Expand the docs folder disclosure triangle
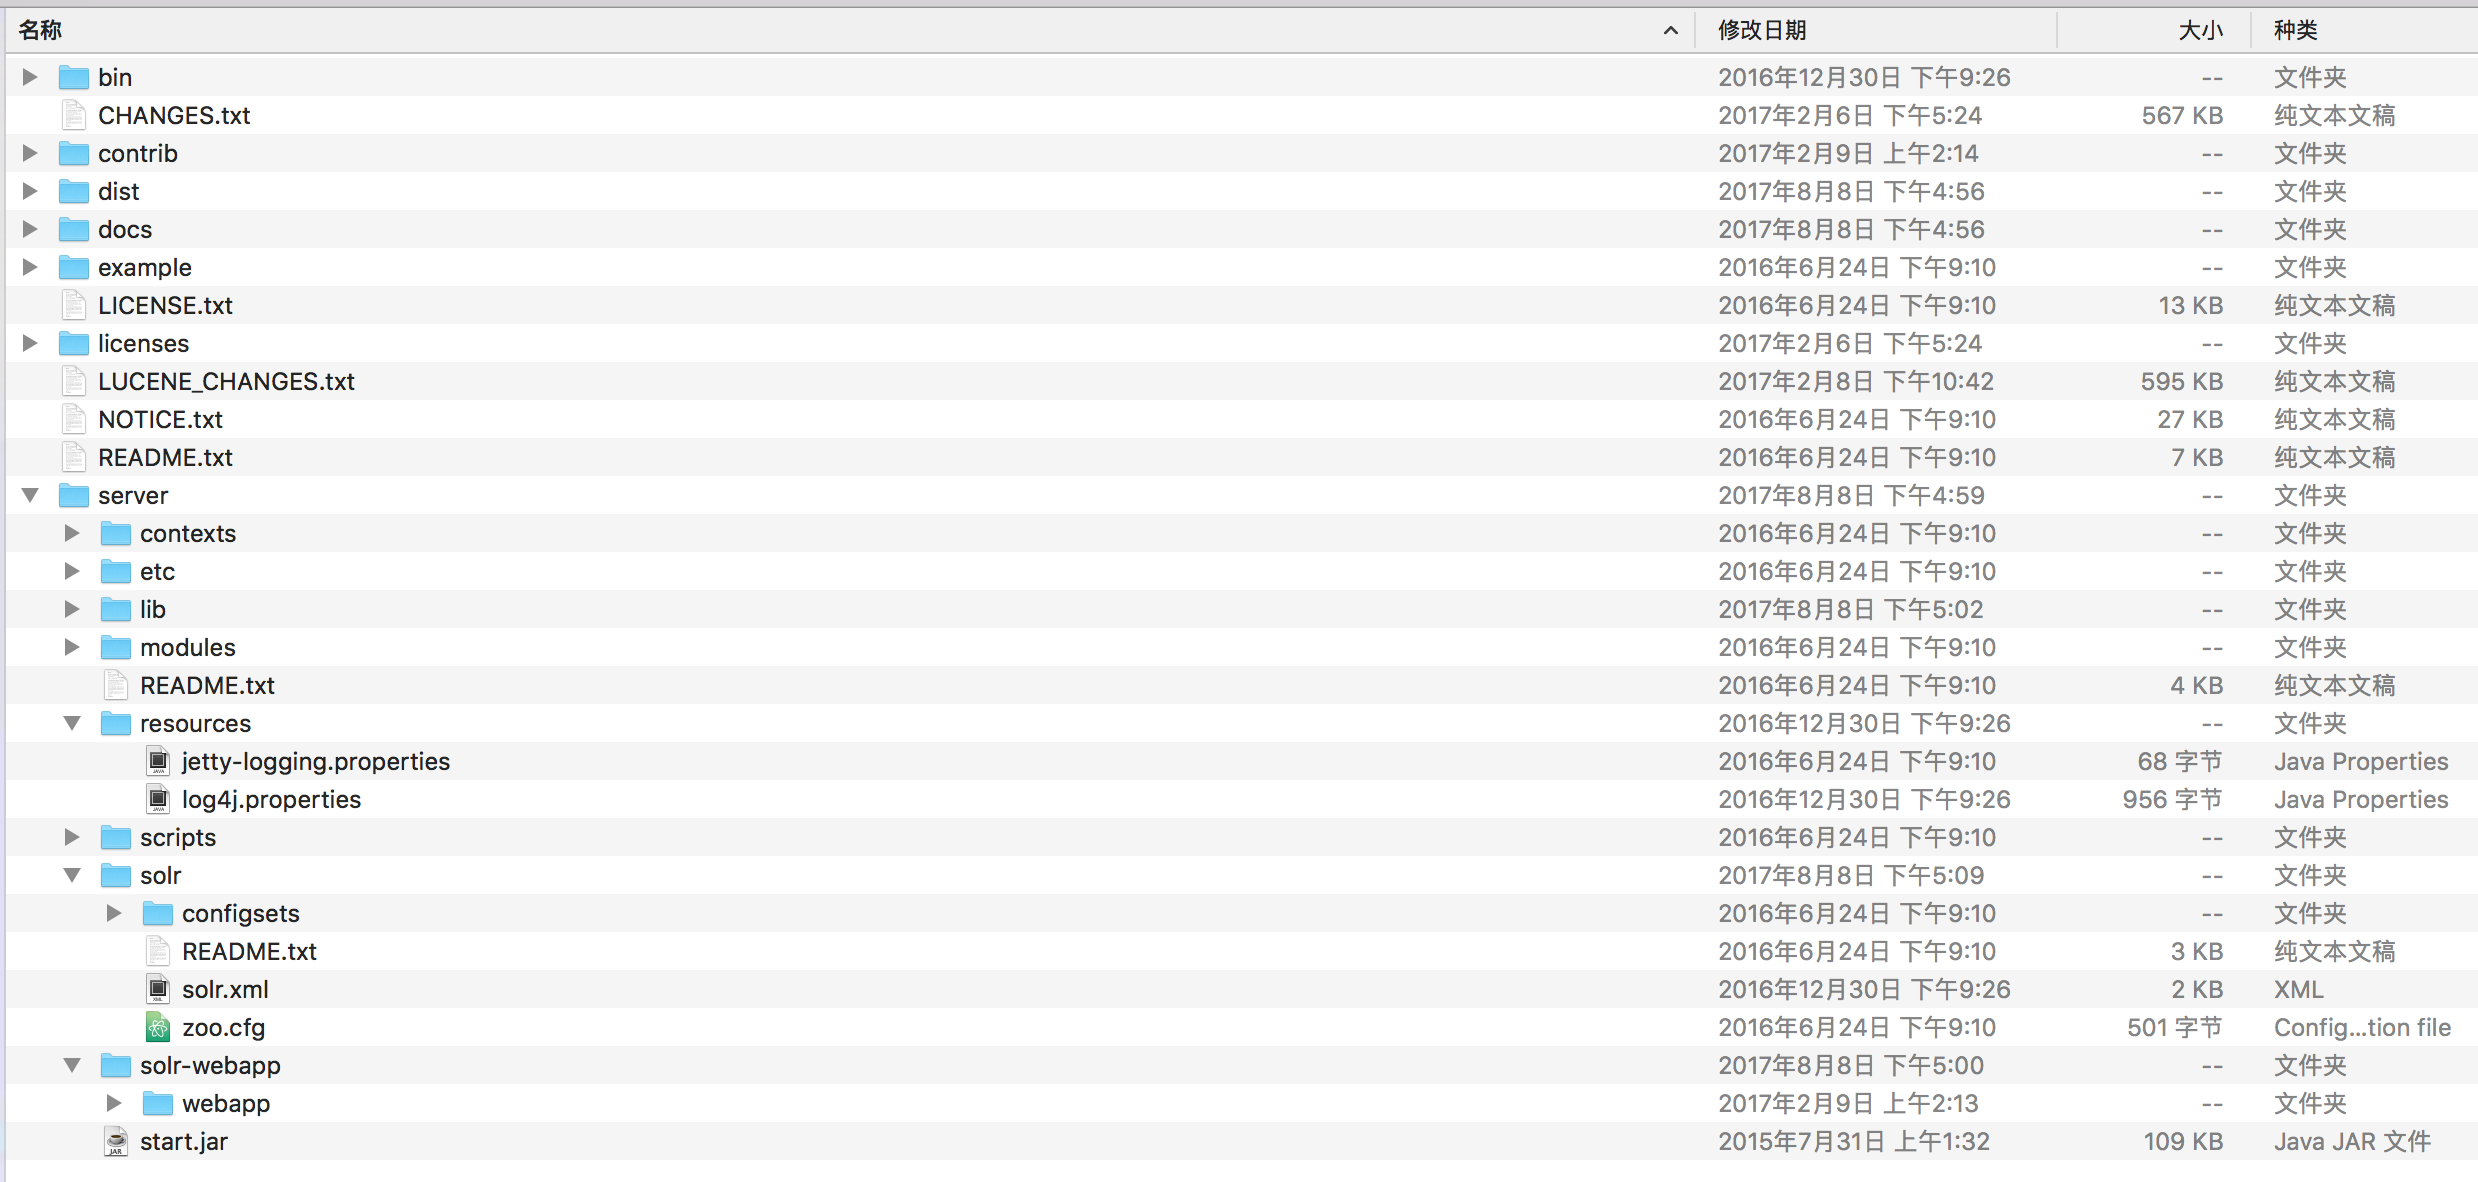 tap(30, 229)
